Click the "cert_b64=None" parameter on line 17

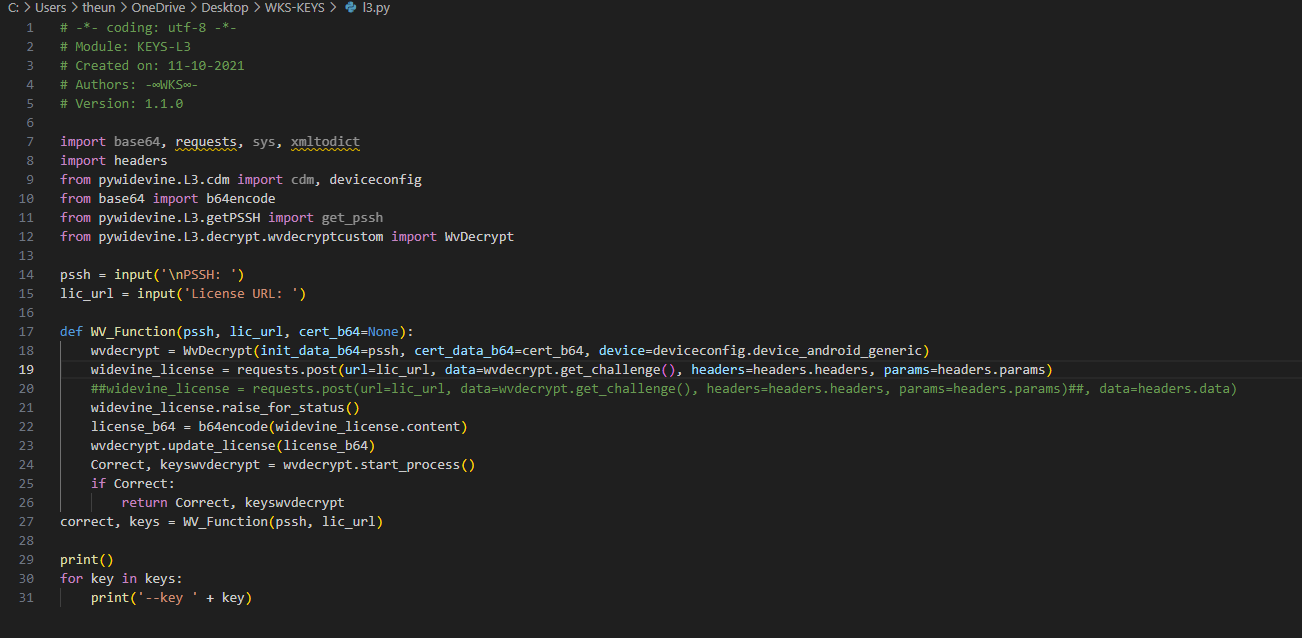click(352, 332)
